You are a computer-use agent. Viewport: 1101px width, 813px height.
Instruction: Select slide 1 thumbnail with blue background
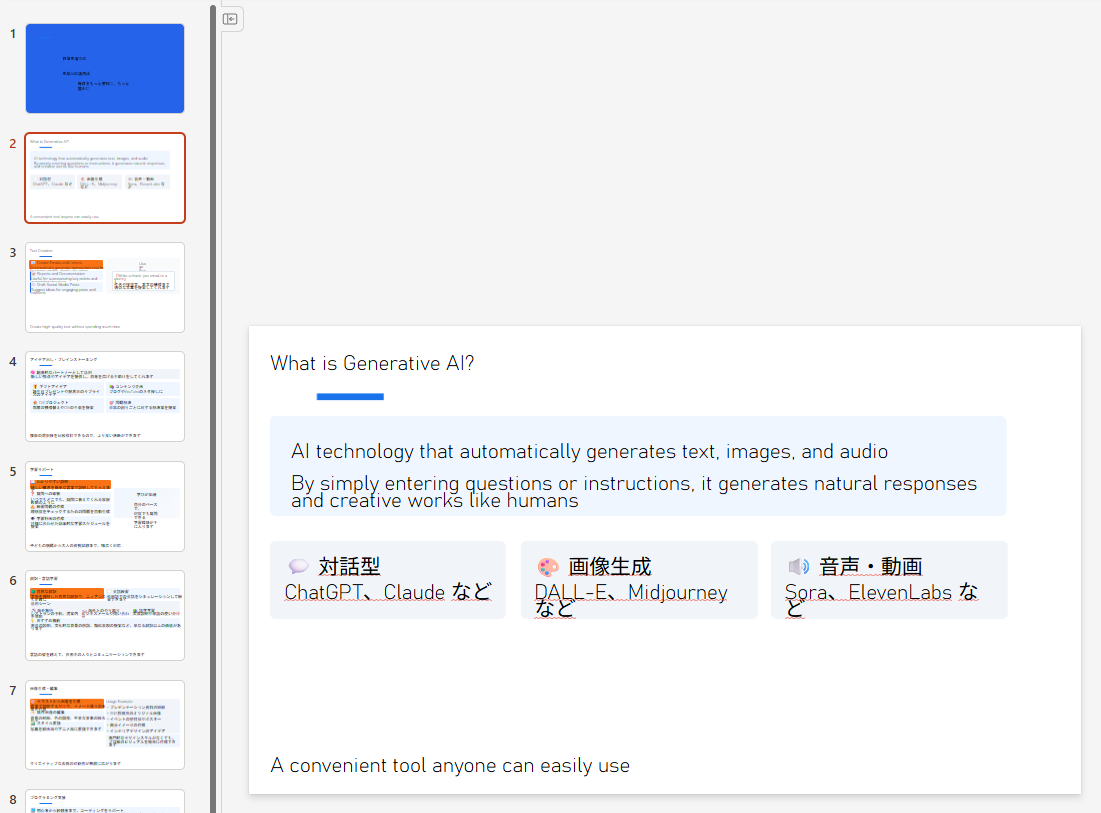point(105,68)
